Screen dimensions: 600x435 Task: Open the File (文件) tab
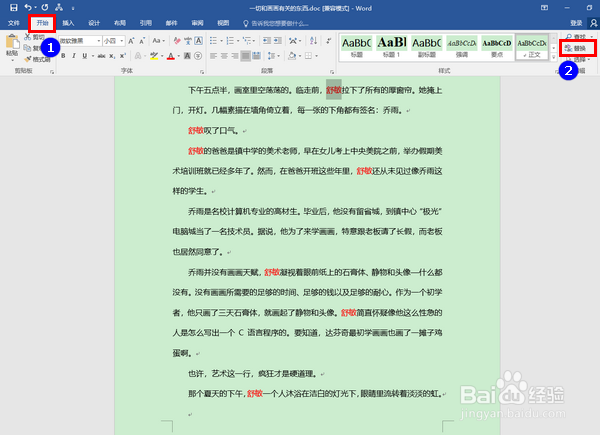14,23
